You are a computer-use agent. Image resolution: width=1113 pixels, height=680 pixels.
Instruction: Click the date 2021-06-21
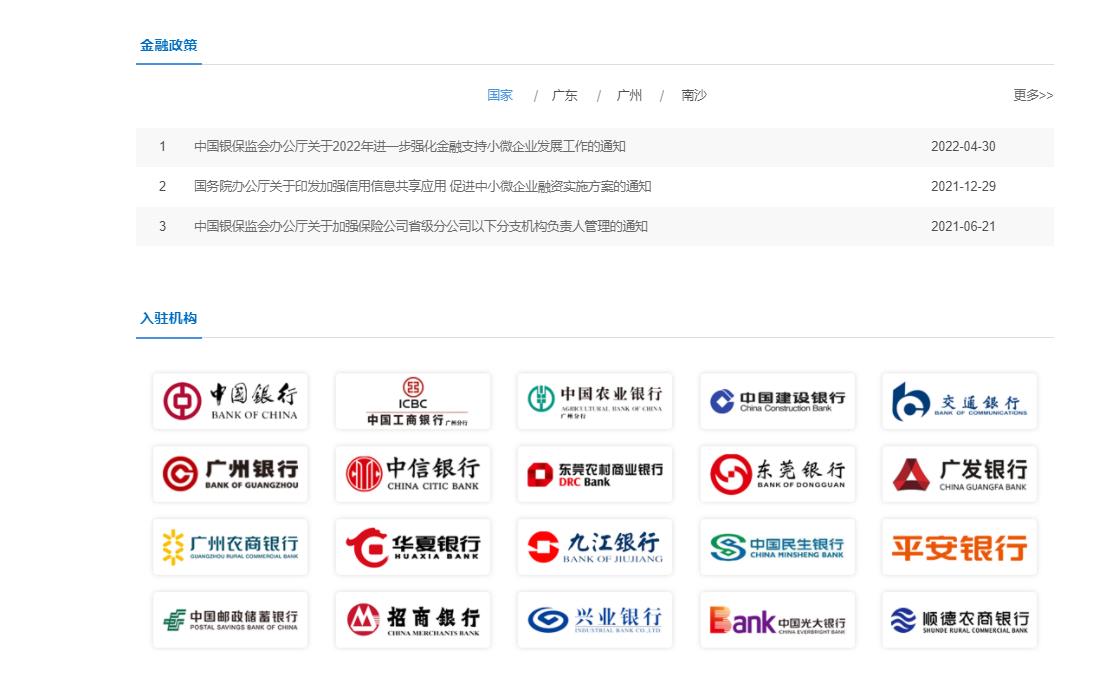(x=963, y=226)
